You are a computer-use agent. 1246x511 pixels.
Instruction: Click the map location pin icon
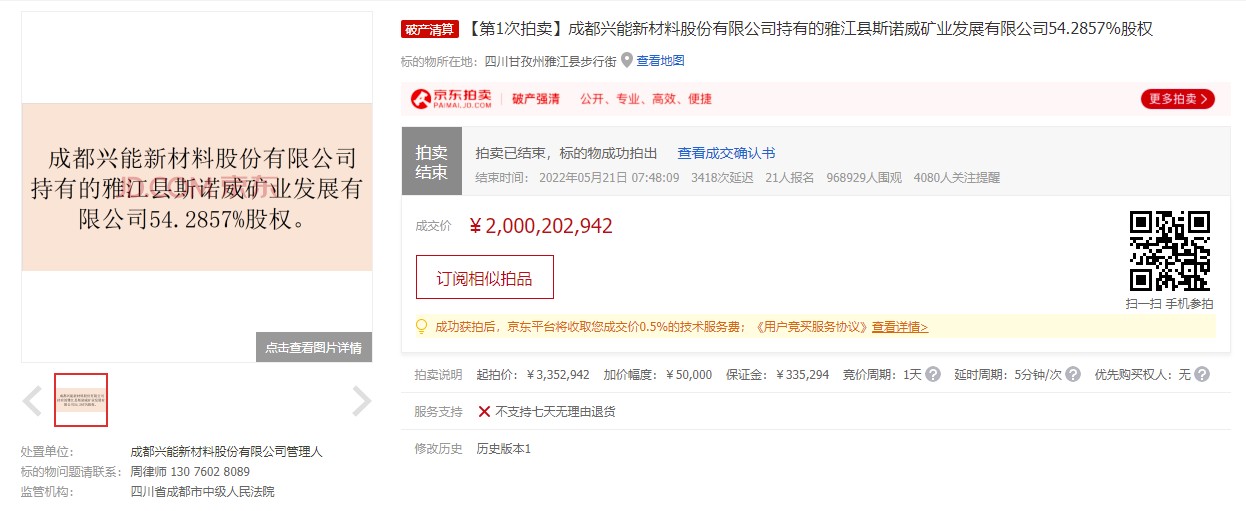pos(627,60)
